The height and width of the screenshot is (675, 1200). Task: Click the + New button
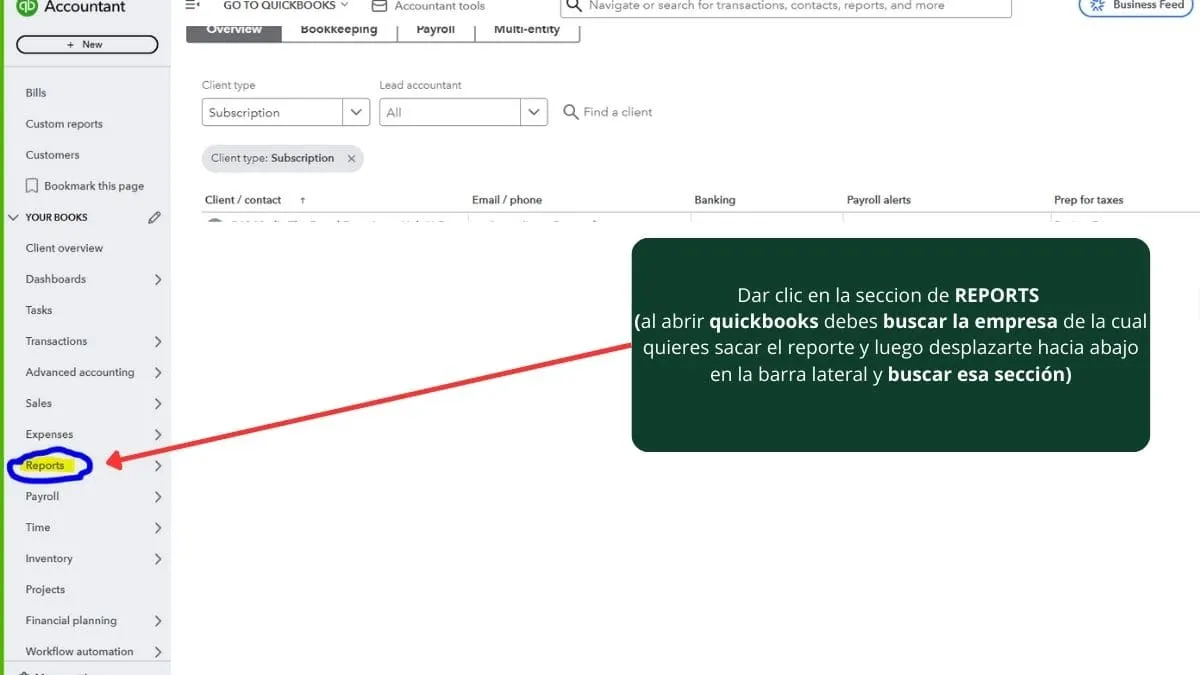87,45
